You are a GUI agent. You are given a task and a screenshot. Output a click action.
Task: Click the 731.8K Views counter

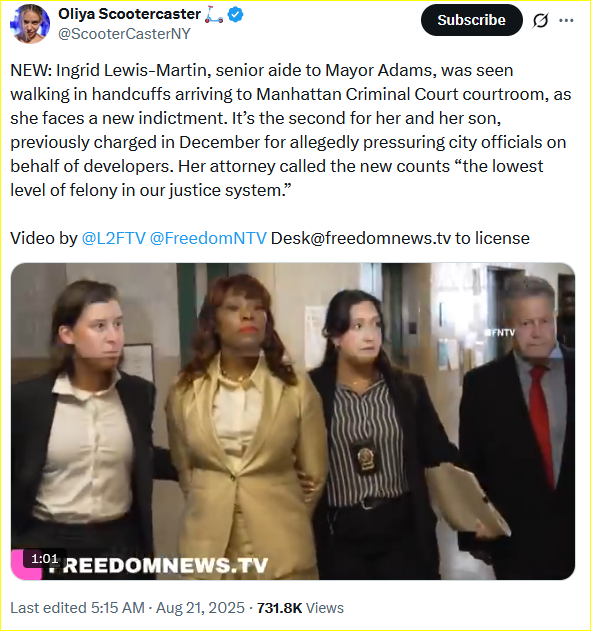point(300,608)
